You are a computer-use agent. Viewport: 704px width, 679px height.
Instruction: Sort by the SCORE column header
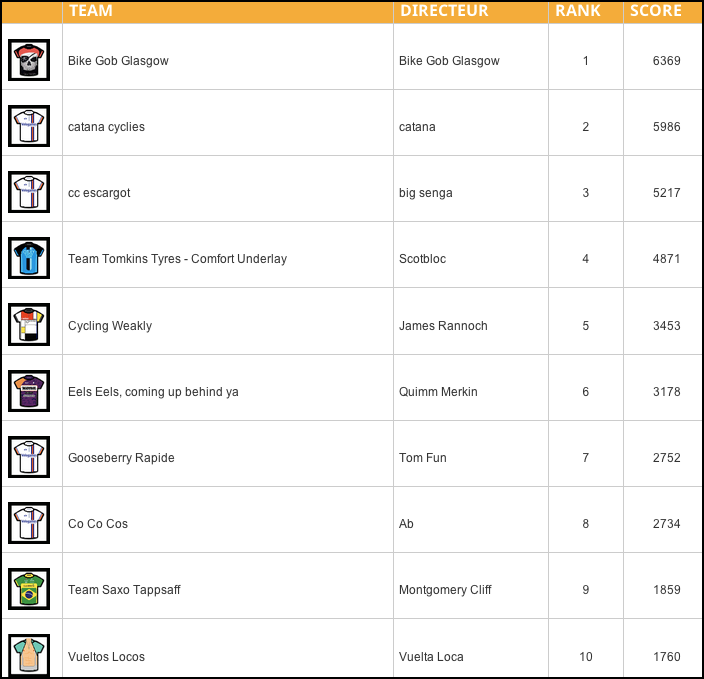656,11
